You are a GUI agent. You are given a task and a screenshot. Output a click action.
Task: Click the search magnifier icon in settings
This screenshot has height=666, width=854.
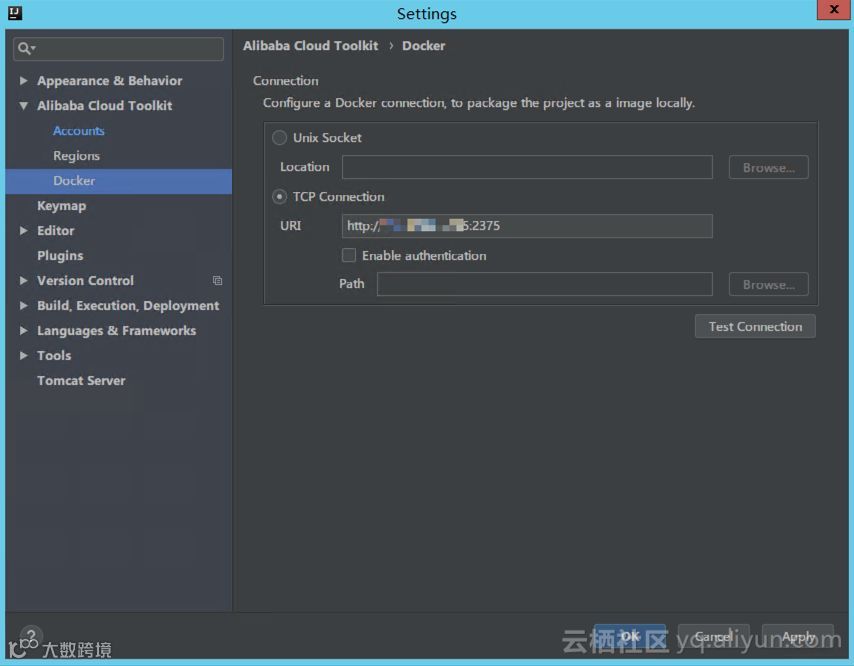25,48
